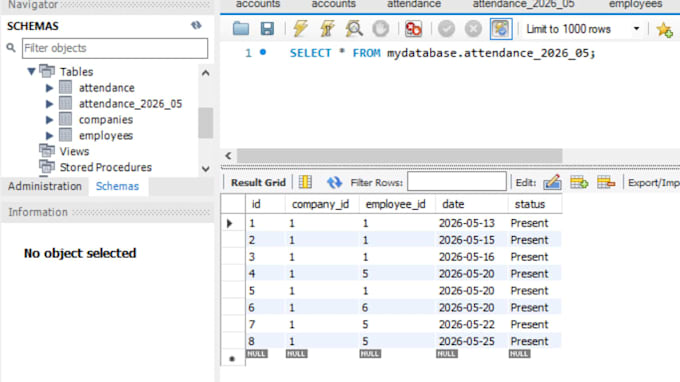Save the script with the floppy disk icon
680x382 pixels.
pyautogui.click(x=267, y=29)
